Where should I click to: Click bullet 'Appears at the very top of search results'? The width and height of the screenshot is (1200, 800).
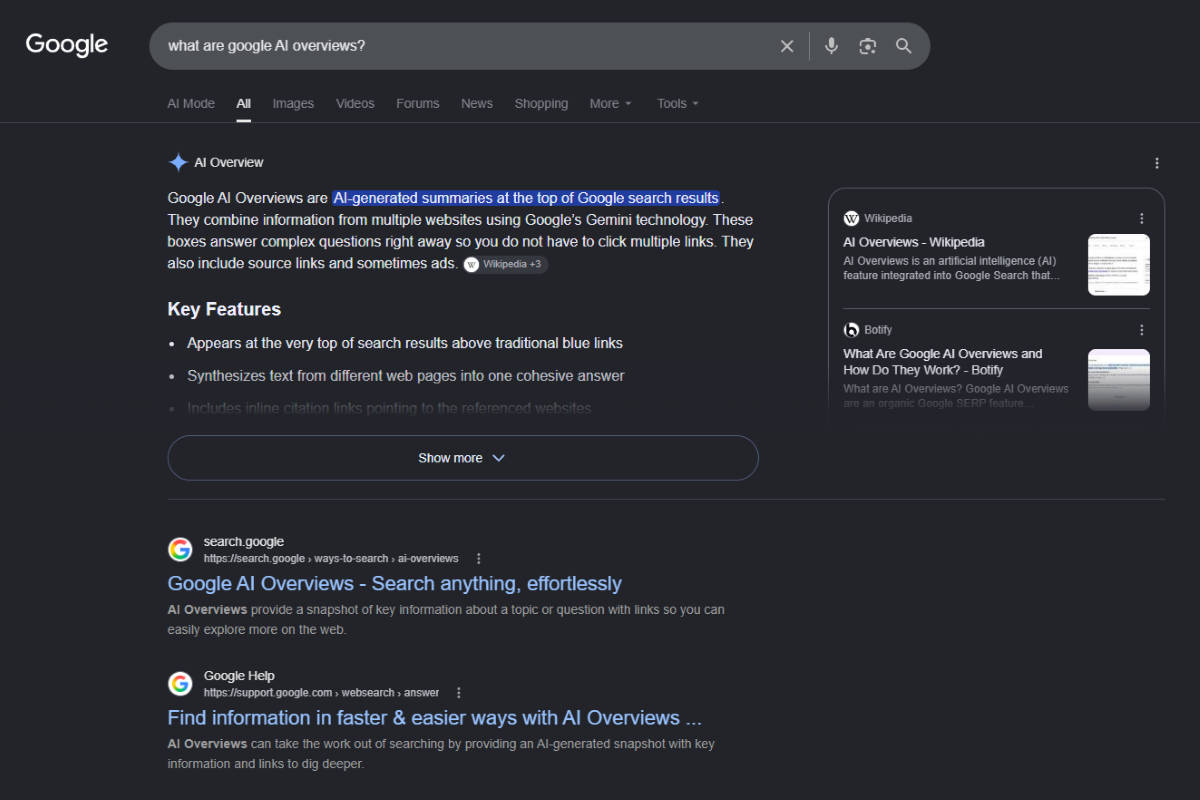point(405,344)
